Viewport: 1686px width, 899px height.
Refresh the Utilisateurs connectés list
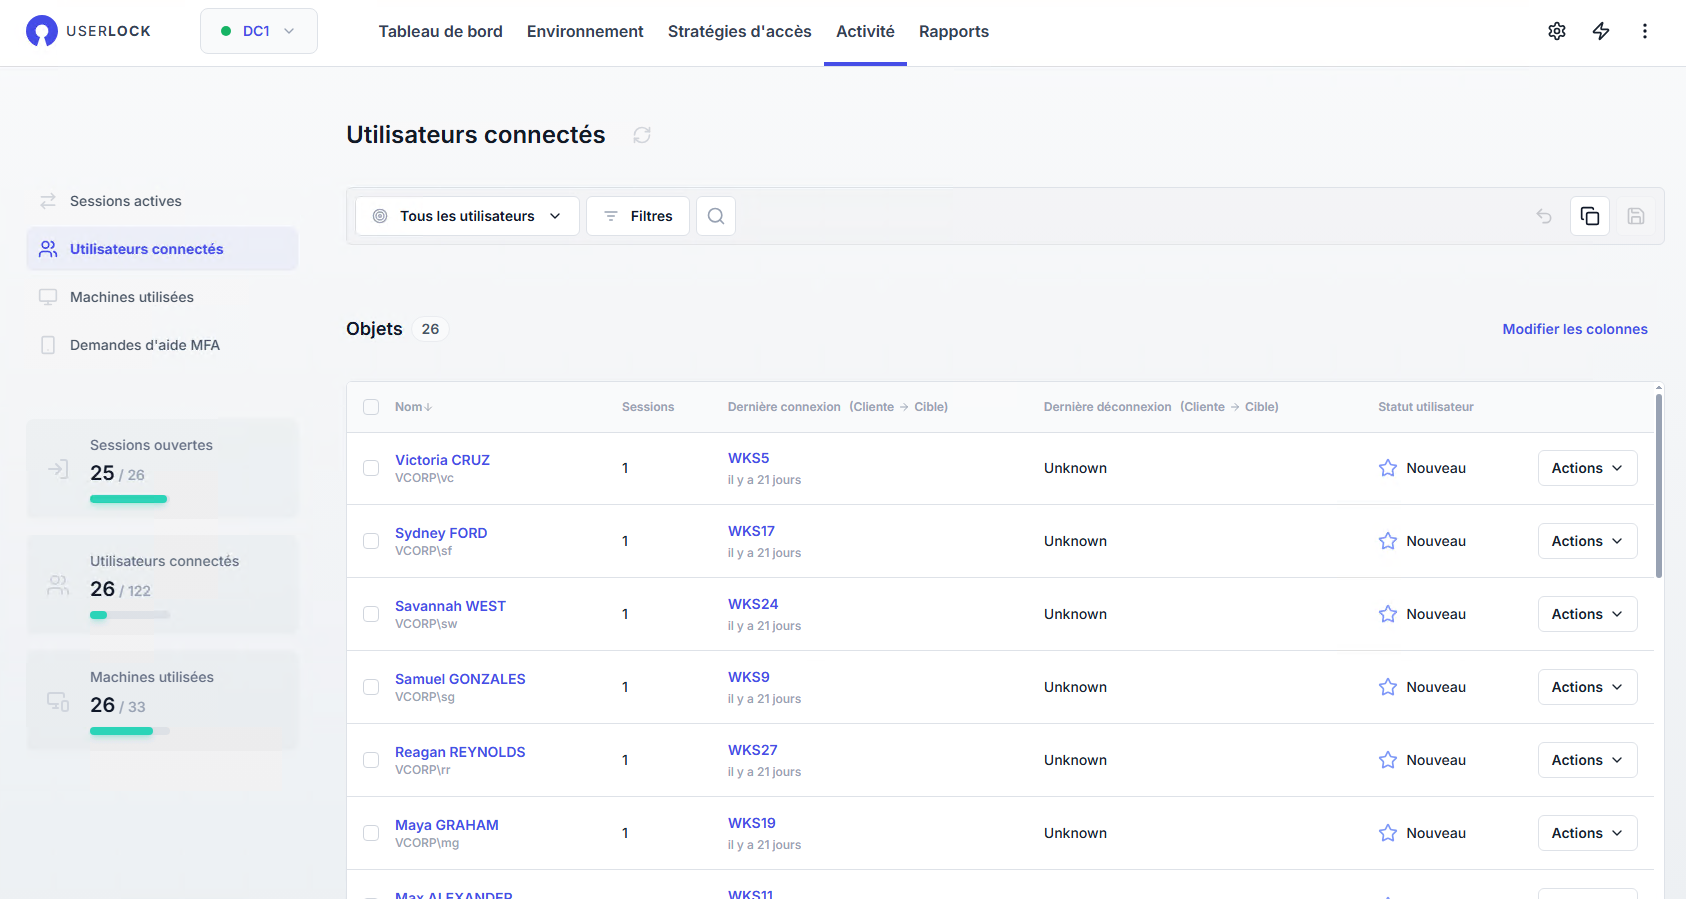pos(642,135)
